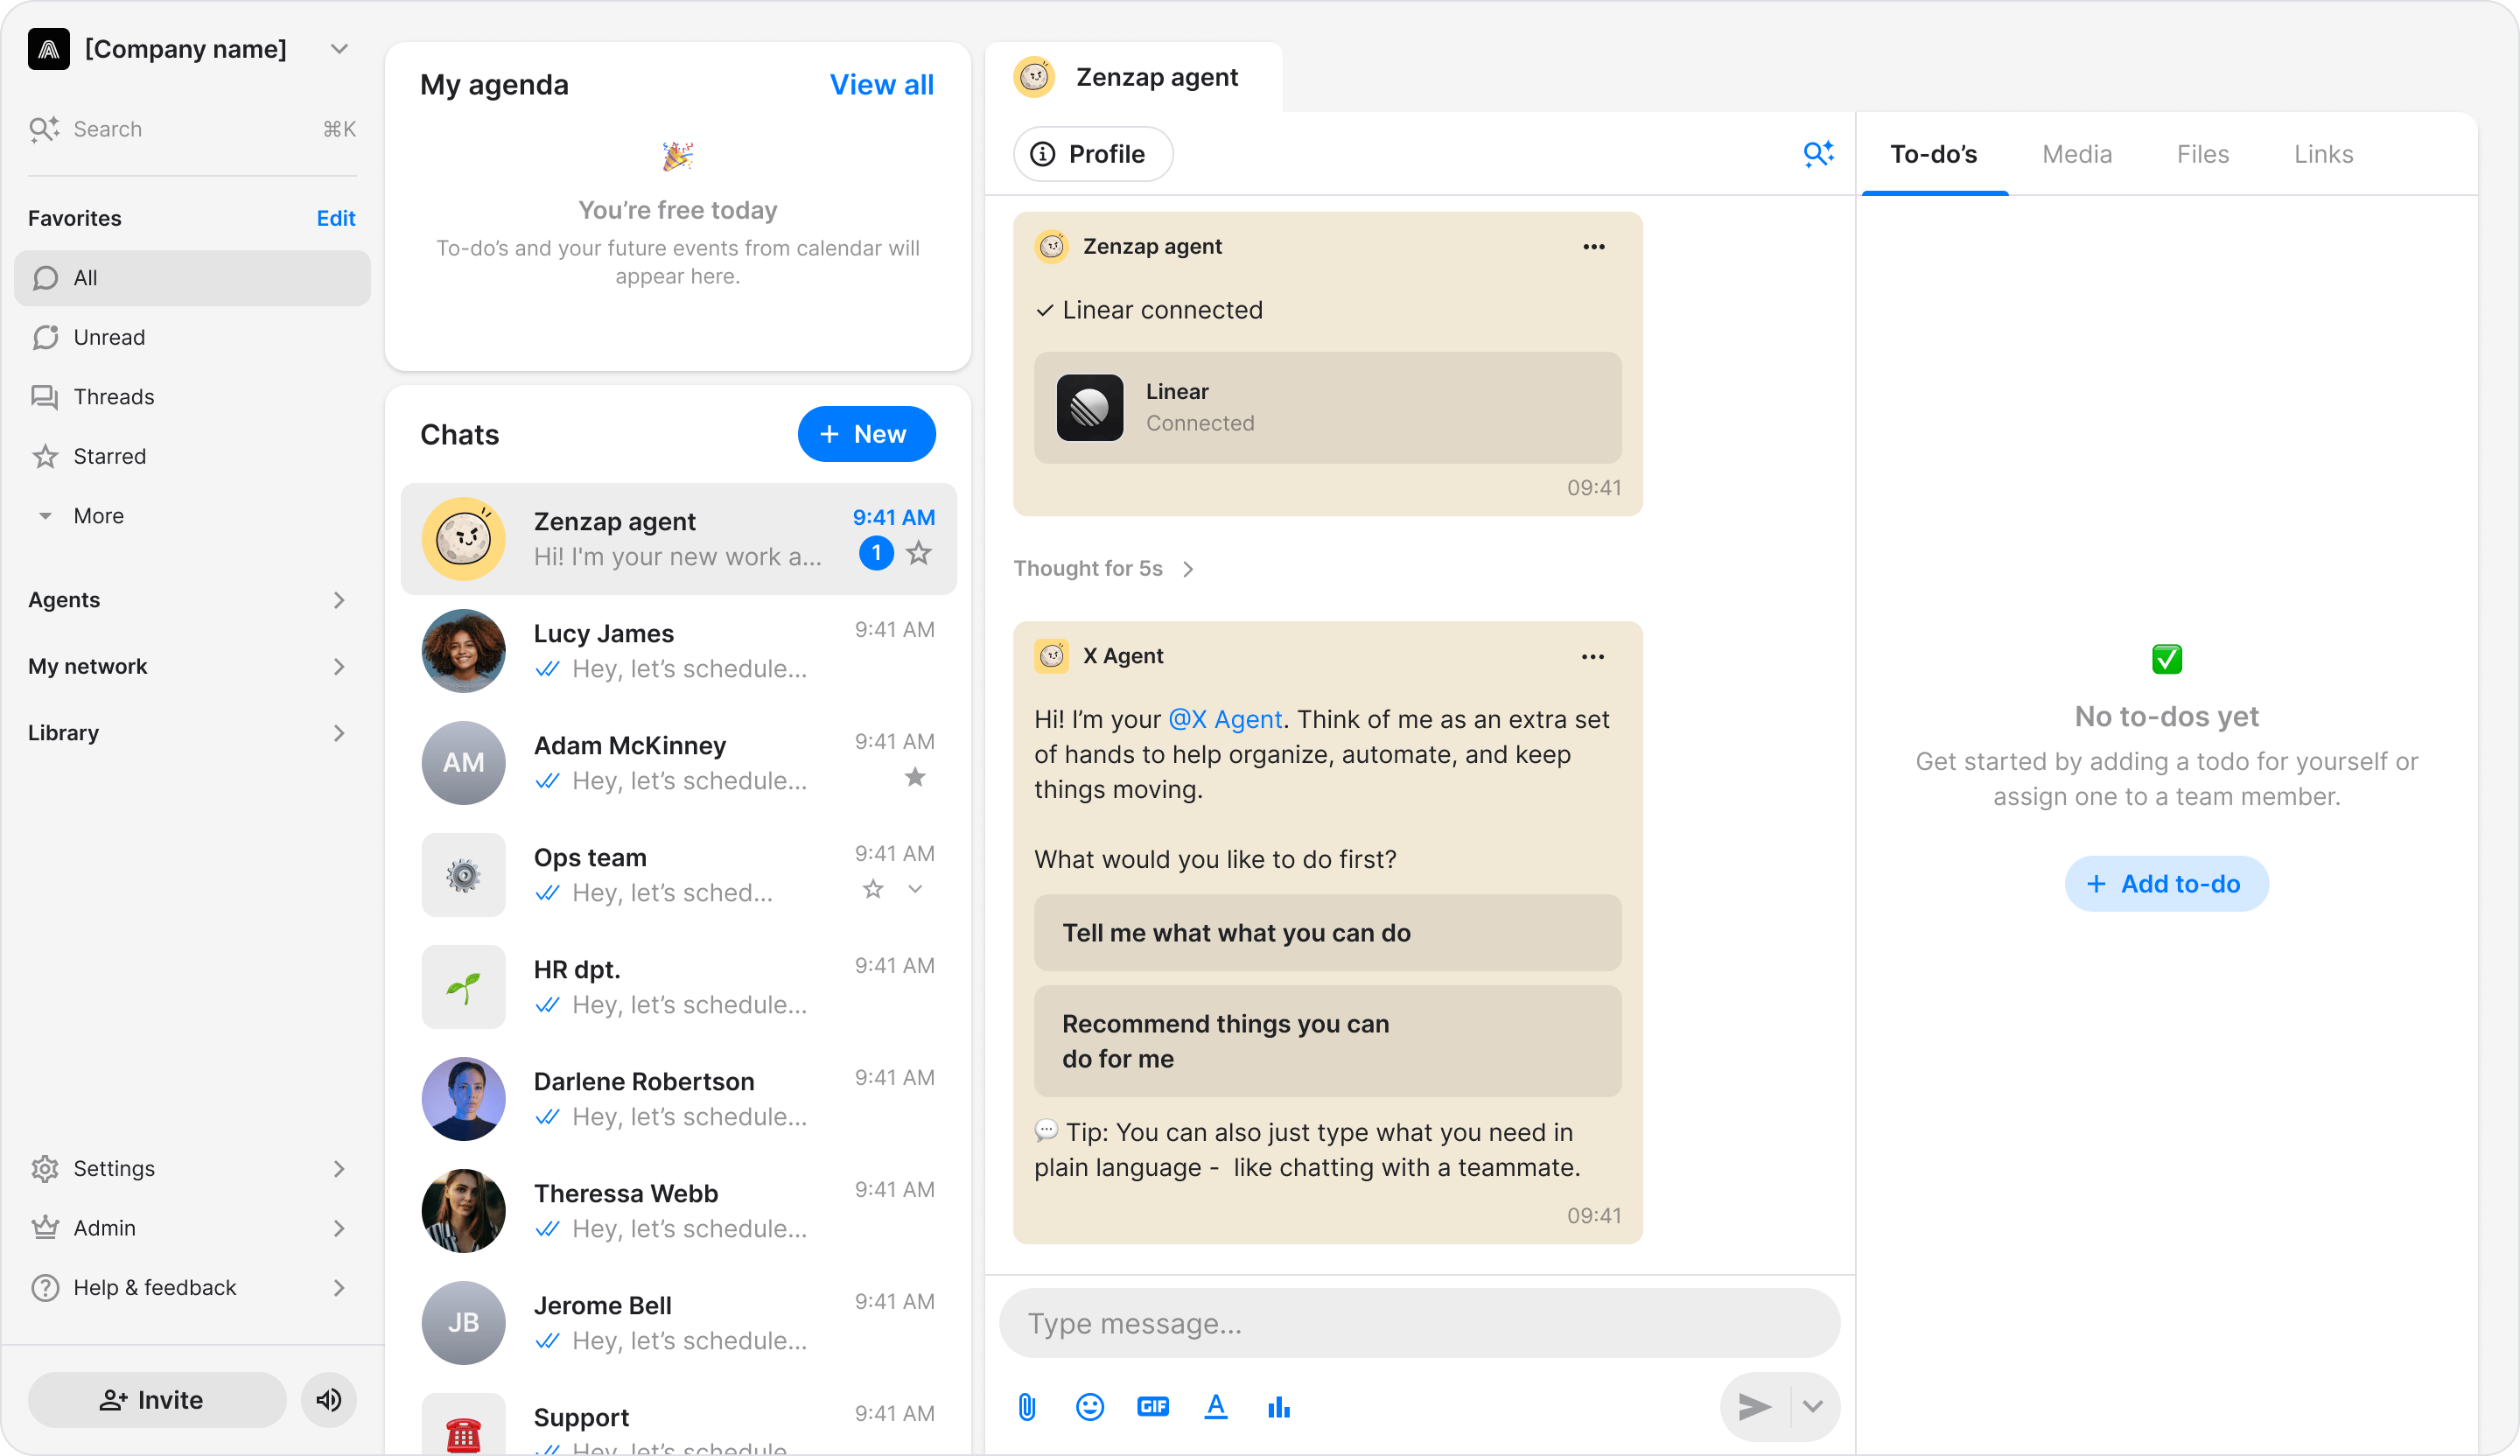Click the HR dpt. sprout avatar

(x=464, y=987)
